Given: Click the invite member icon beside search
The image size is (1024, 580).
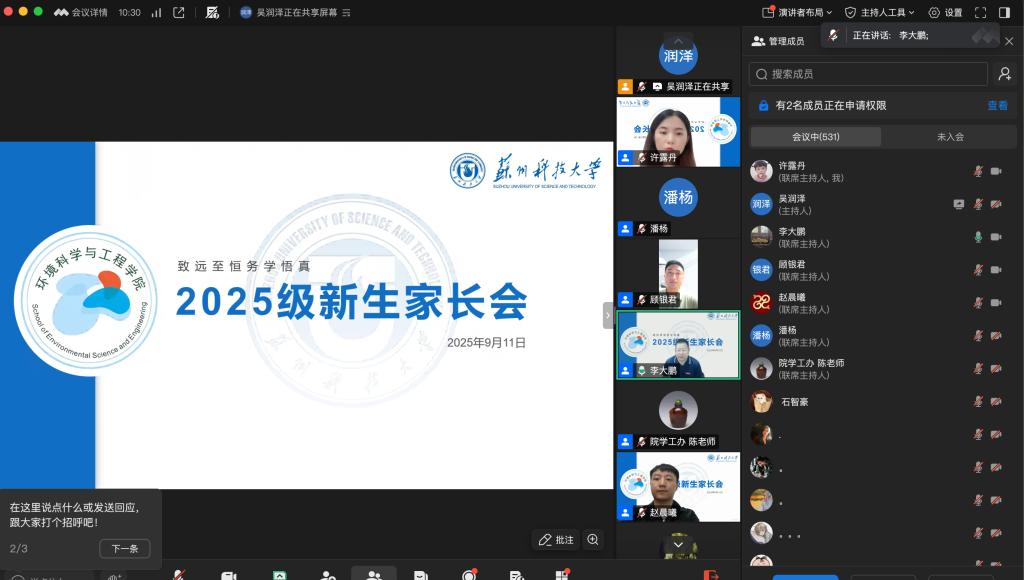Looking at the screenshot, I should (1005, 74).
